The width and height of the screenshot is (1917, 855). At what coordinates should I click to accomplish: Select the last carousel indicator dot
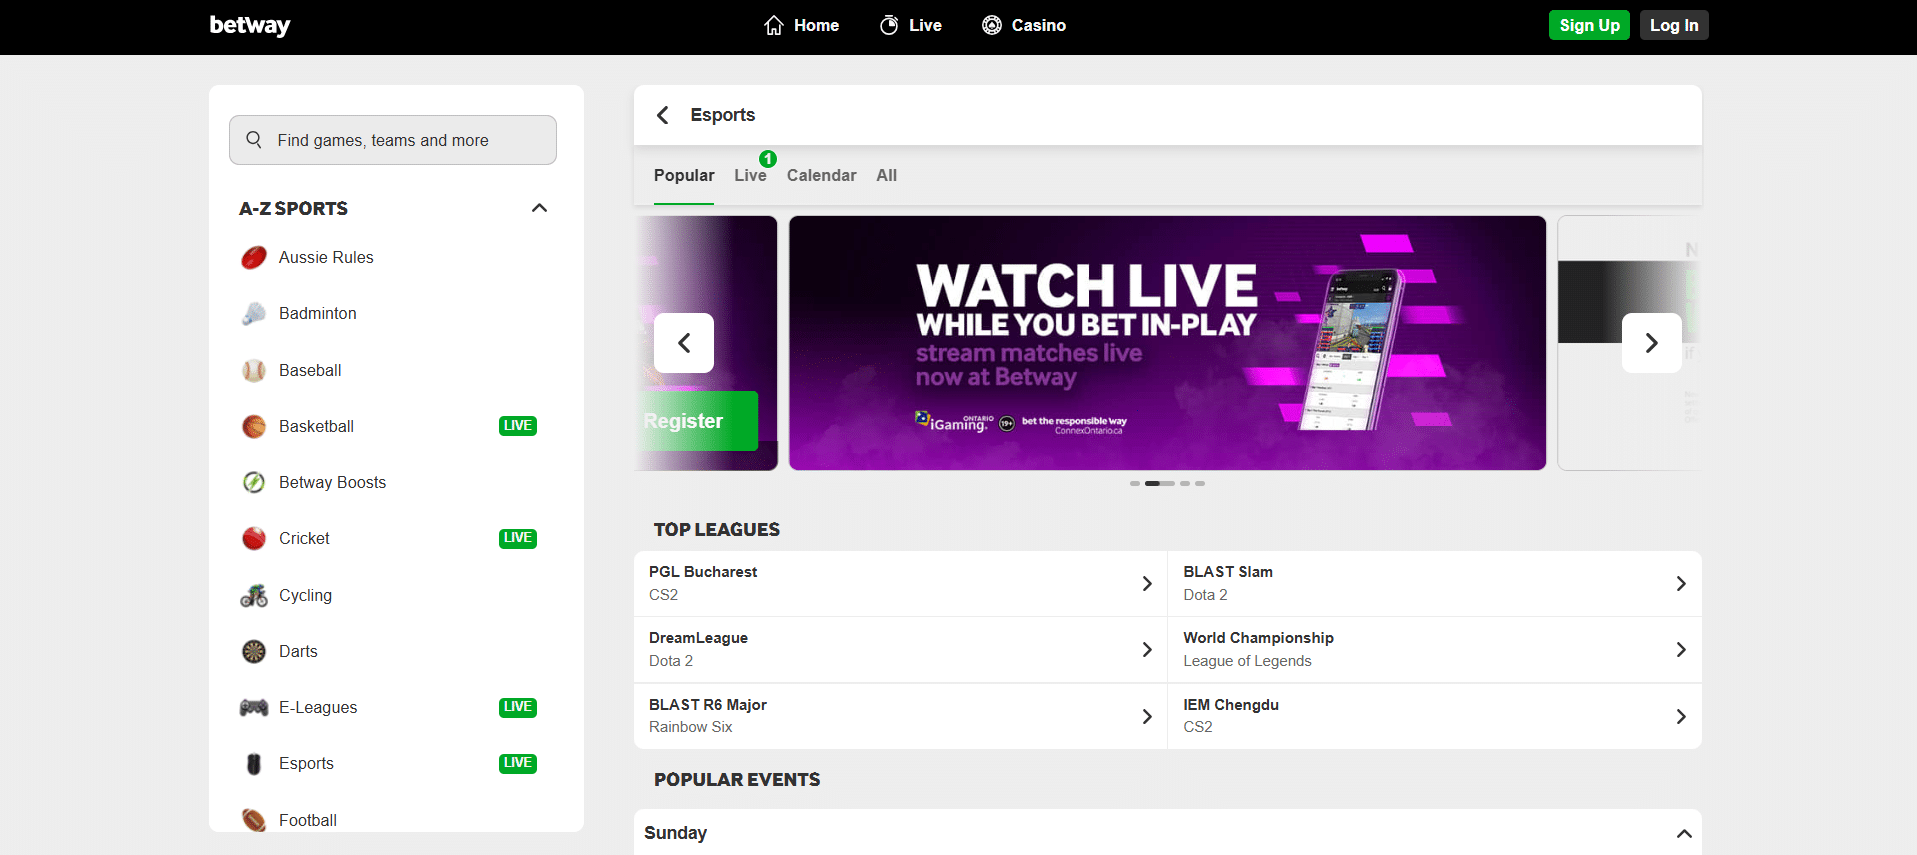click(x=1200, y=483)
